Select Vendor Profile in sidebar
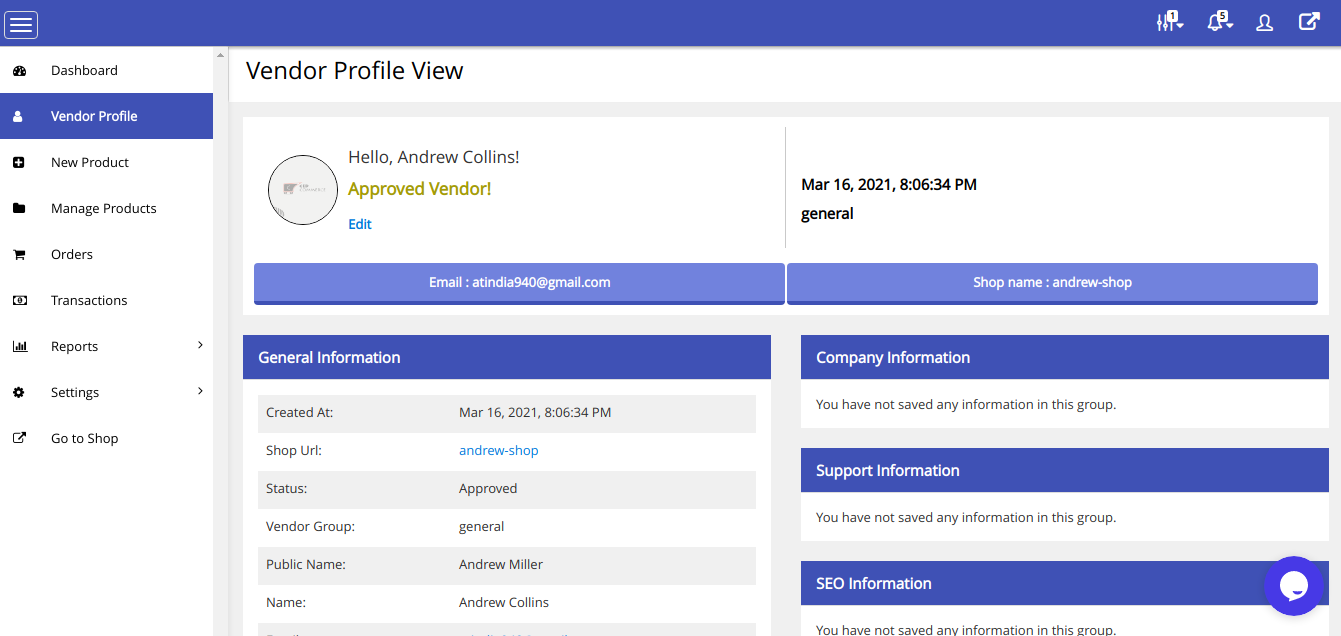 pyautogui.click(x=94, y=116)
